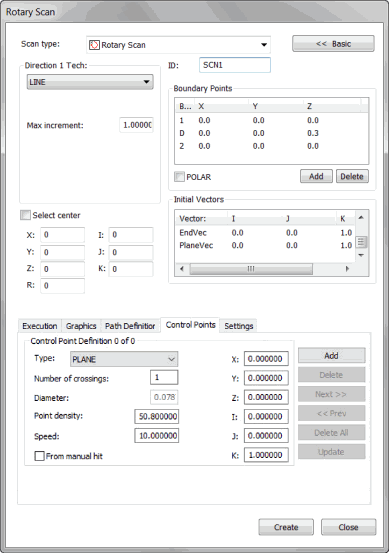389x553 pixels.
Task: Select the PlaneVec row in Initial Vectors
Action: [265, 245]
